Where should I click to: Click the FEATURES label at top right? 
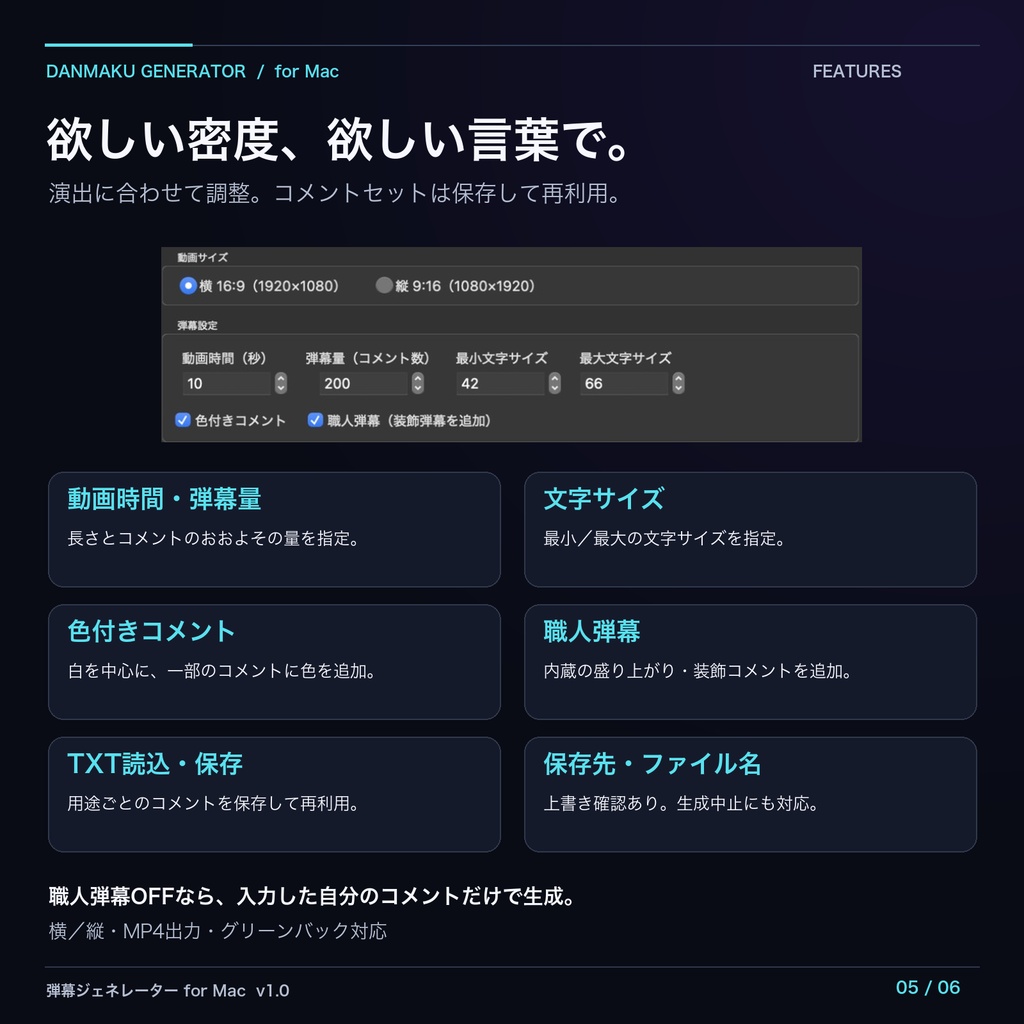[857, 71]
